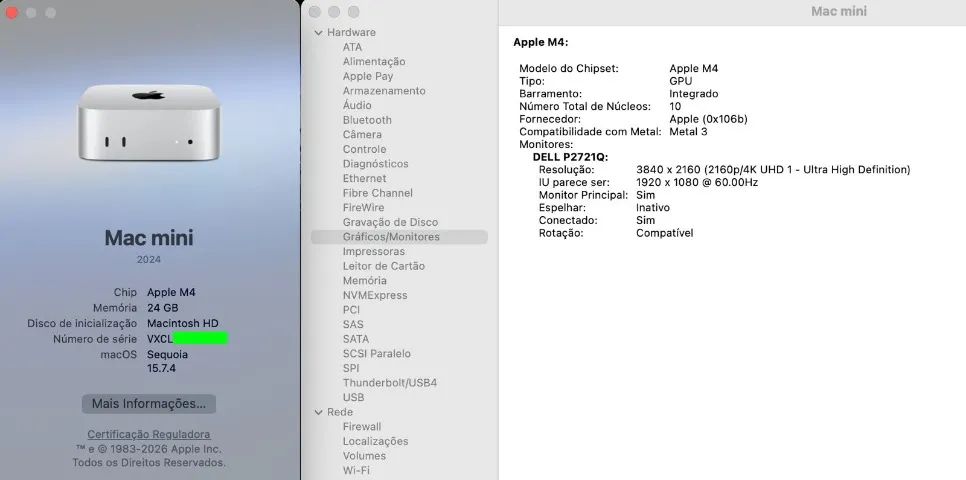The height and width of the screenshot is (480, 966).
Task: Click the Metal 3 compatibility value
Action: (688, 132)
